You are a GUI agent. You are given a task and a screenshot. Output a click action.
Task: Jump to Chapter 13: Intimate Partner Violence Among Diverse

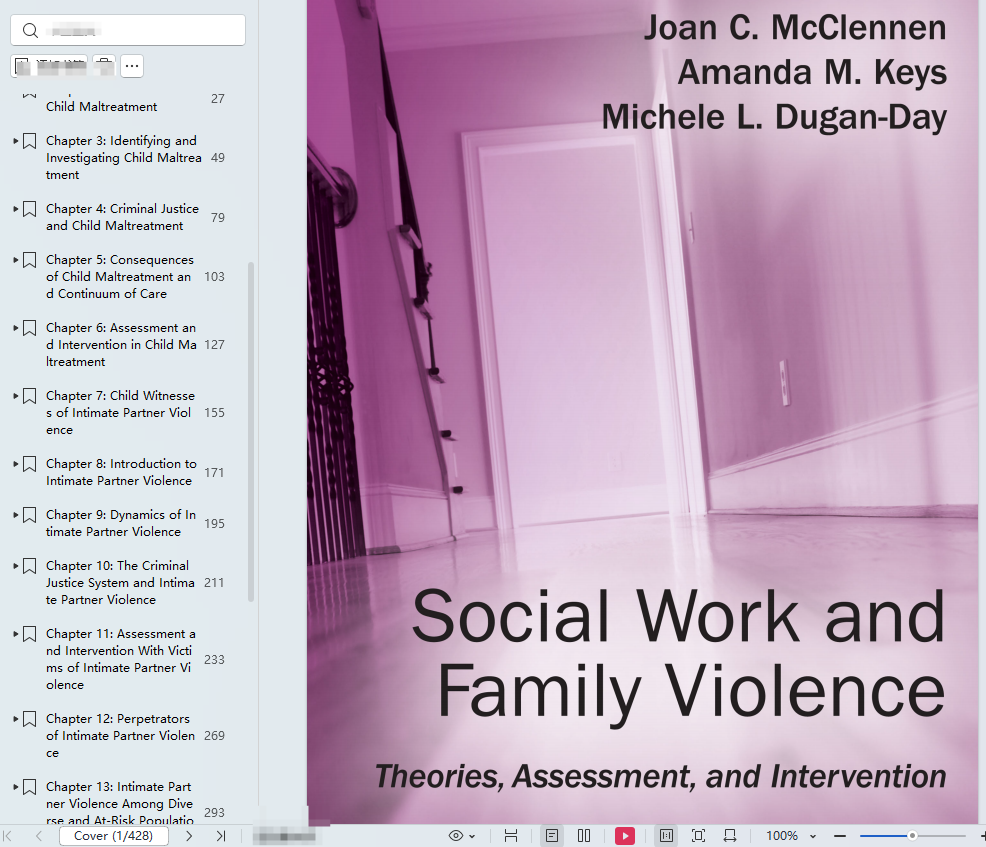coord(120,804)
